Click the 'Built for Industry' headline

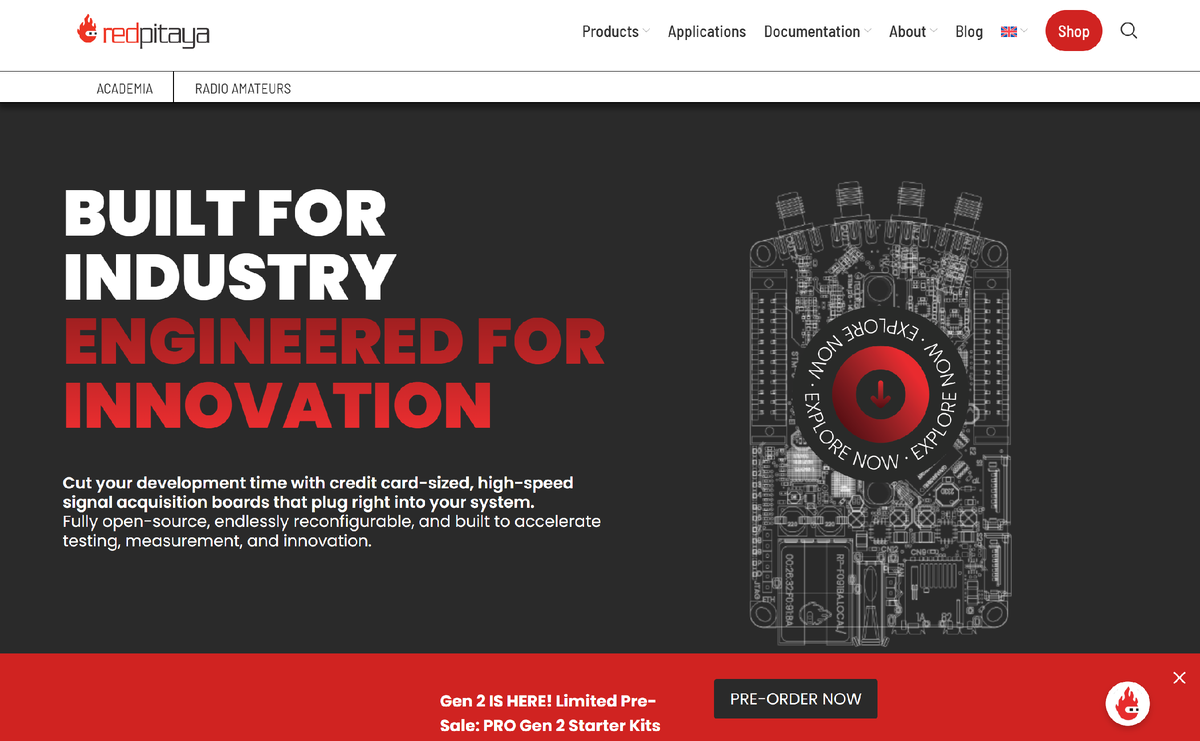pyautogui.click(x=230, y=245)
